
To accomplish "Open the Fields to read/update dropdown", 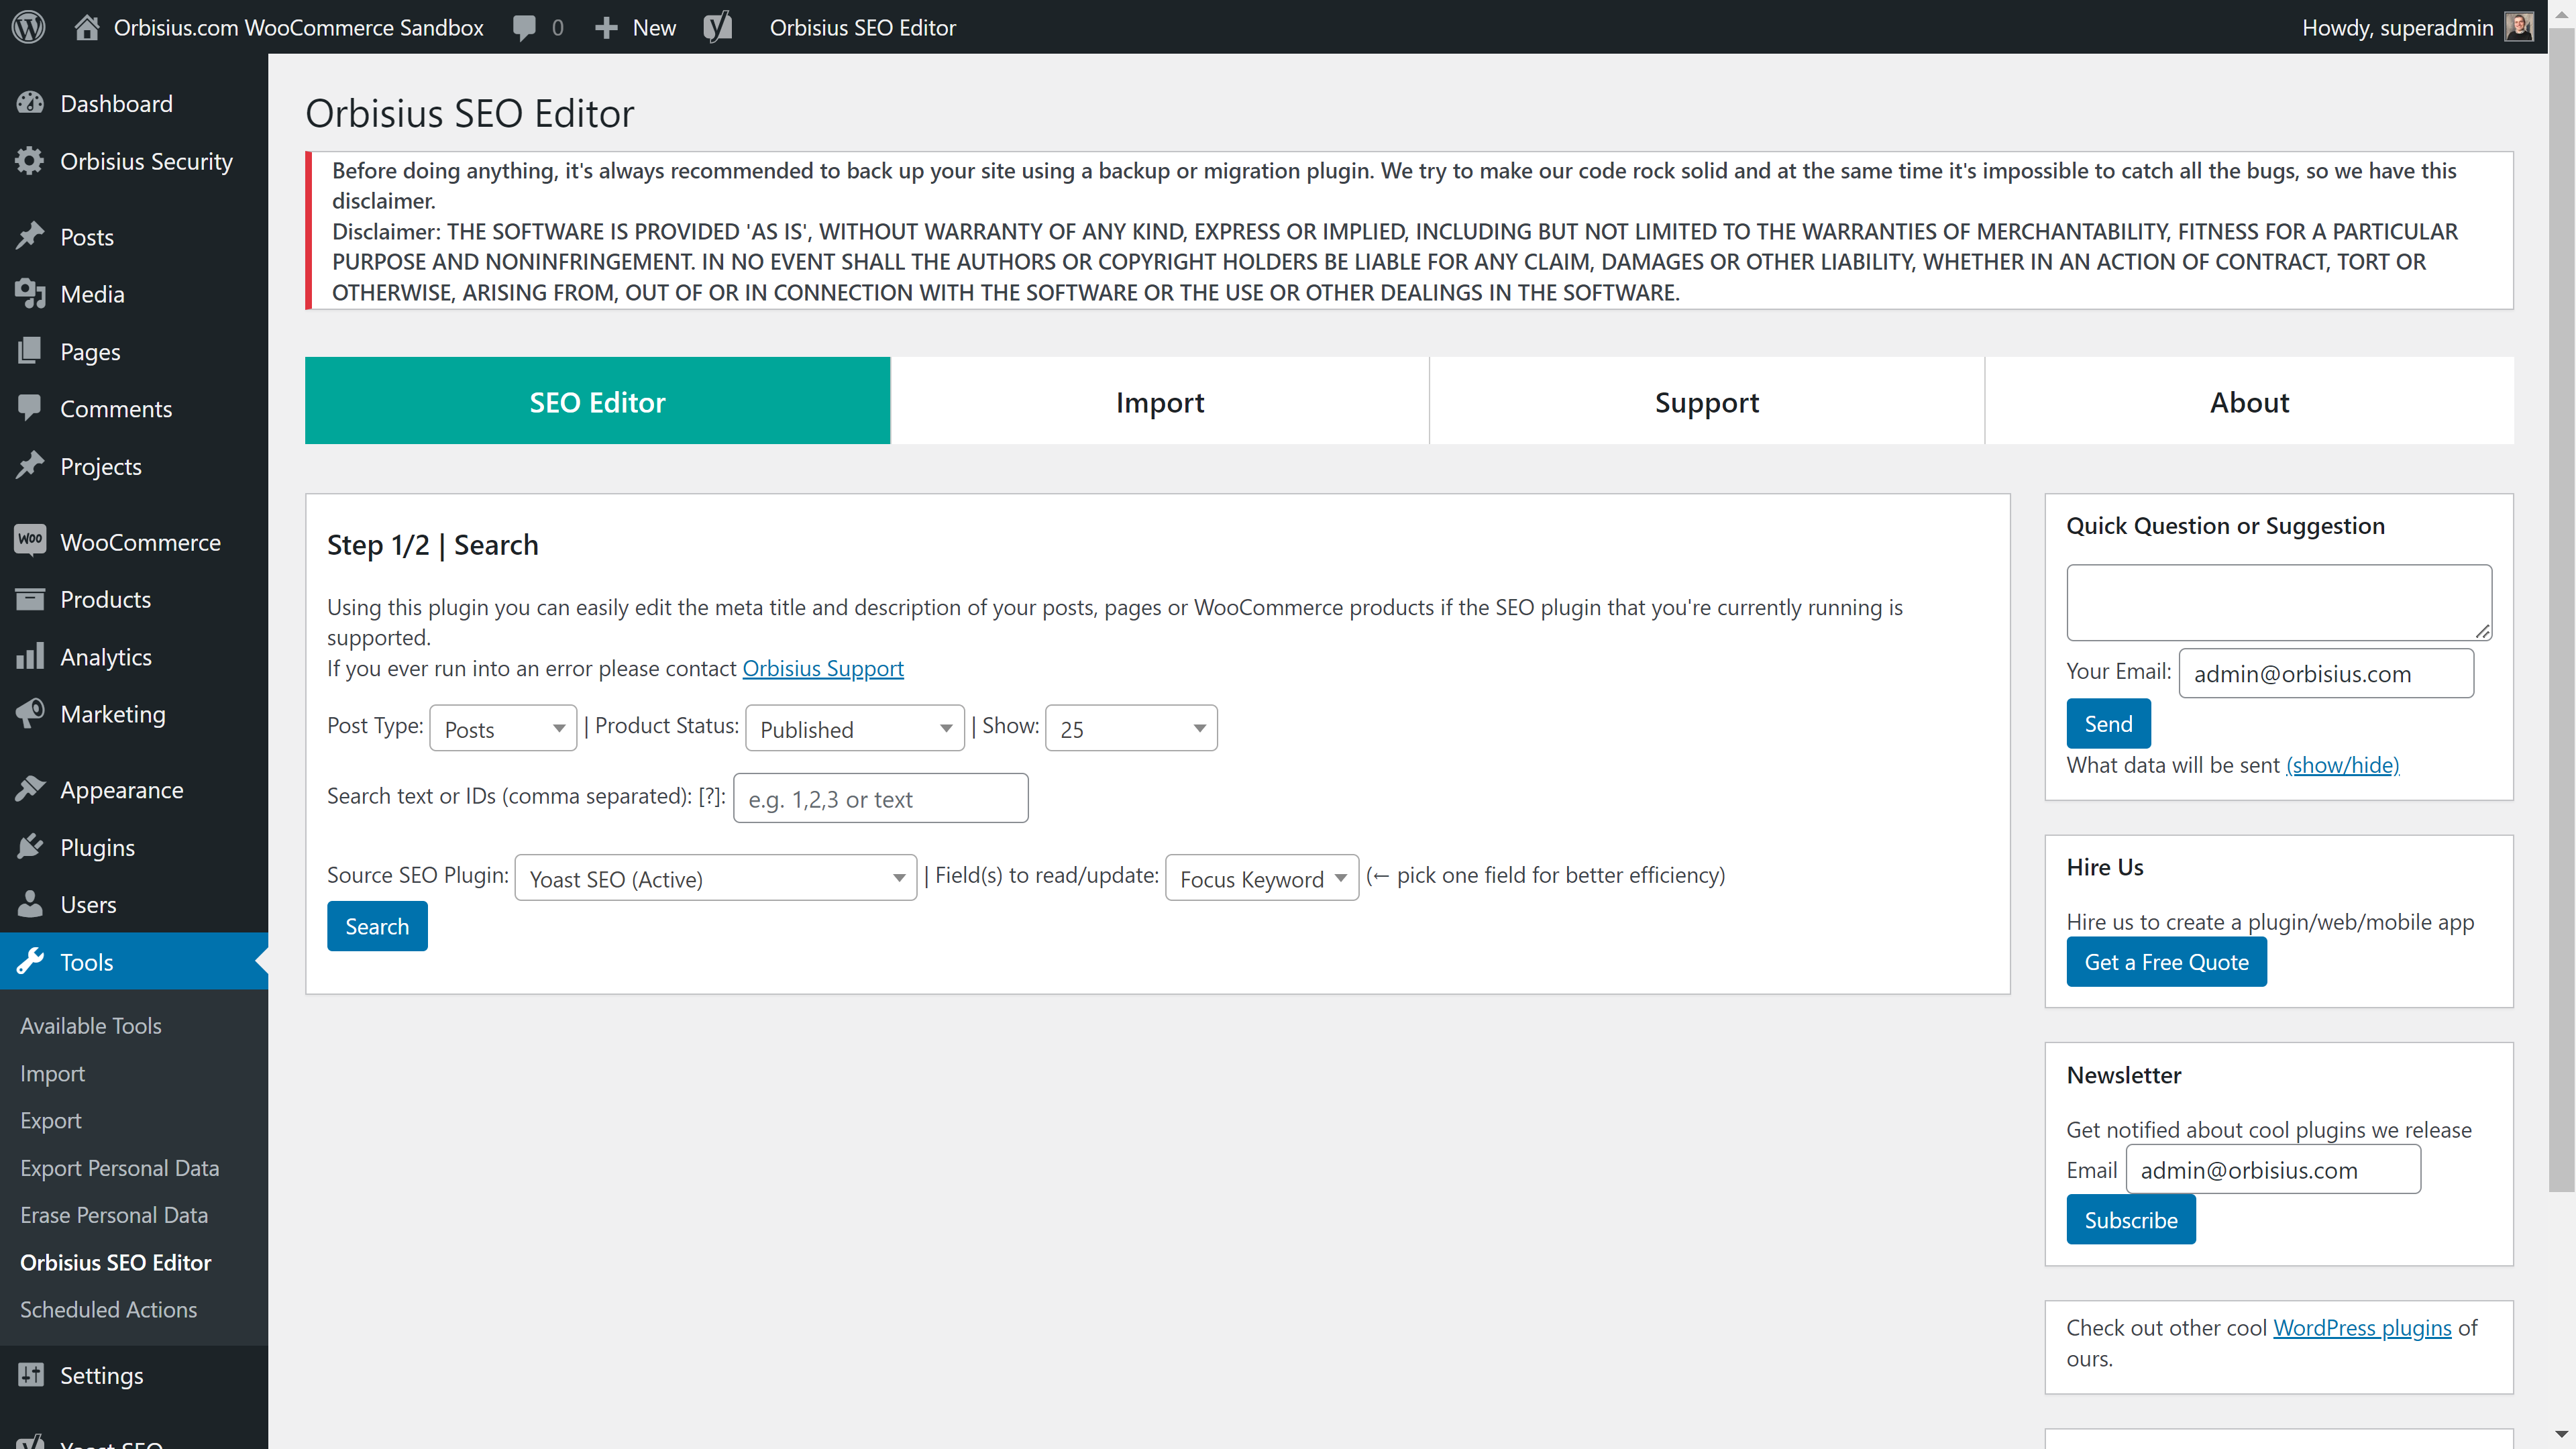I will tap(1262, 878).
